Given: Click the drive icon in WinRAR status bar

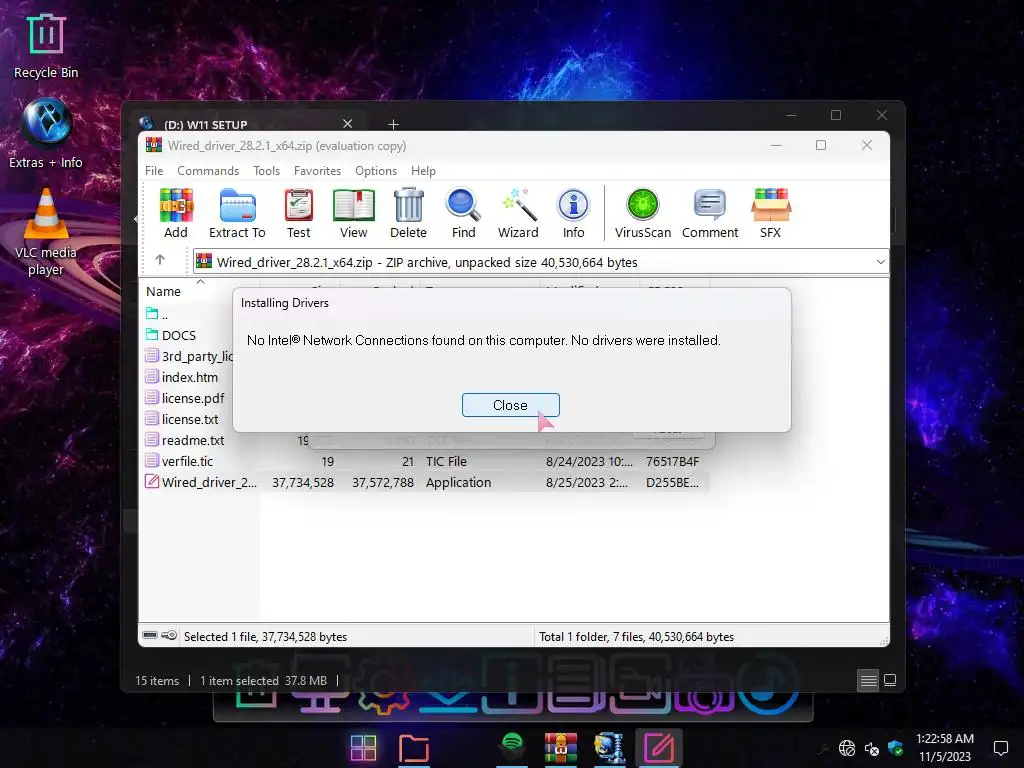Looking at the screenshot, I should [x=150, y=635].
